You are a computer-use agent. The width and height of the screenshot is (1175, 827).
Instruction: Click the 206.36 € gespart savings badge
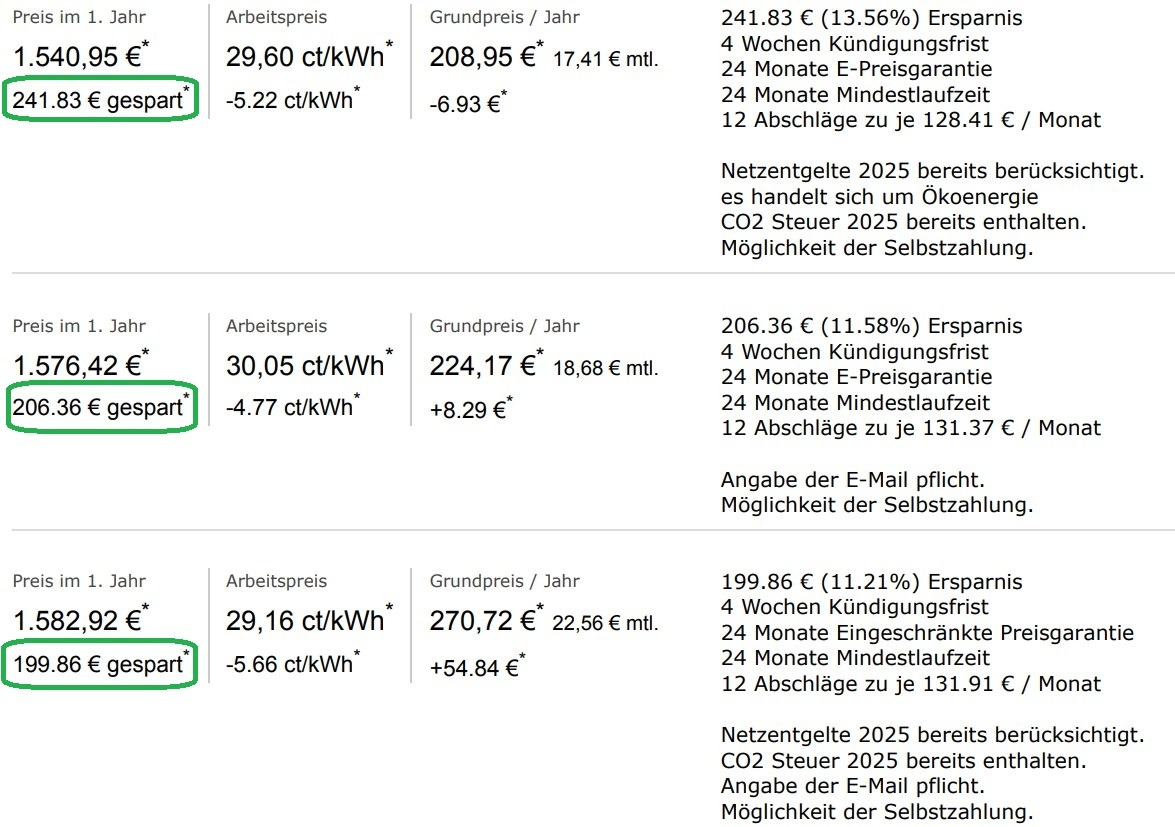[x=101, y=408]
